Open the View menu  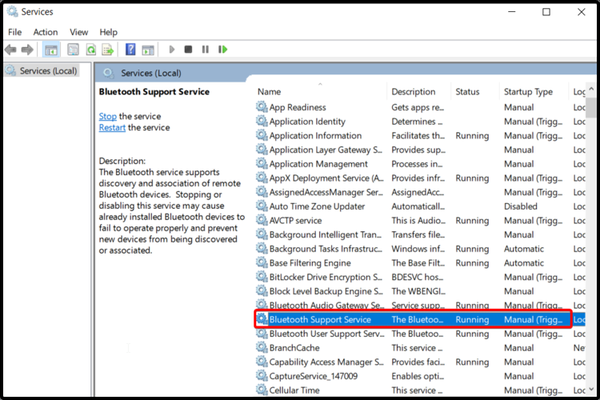pos(79,32)
